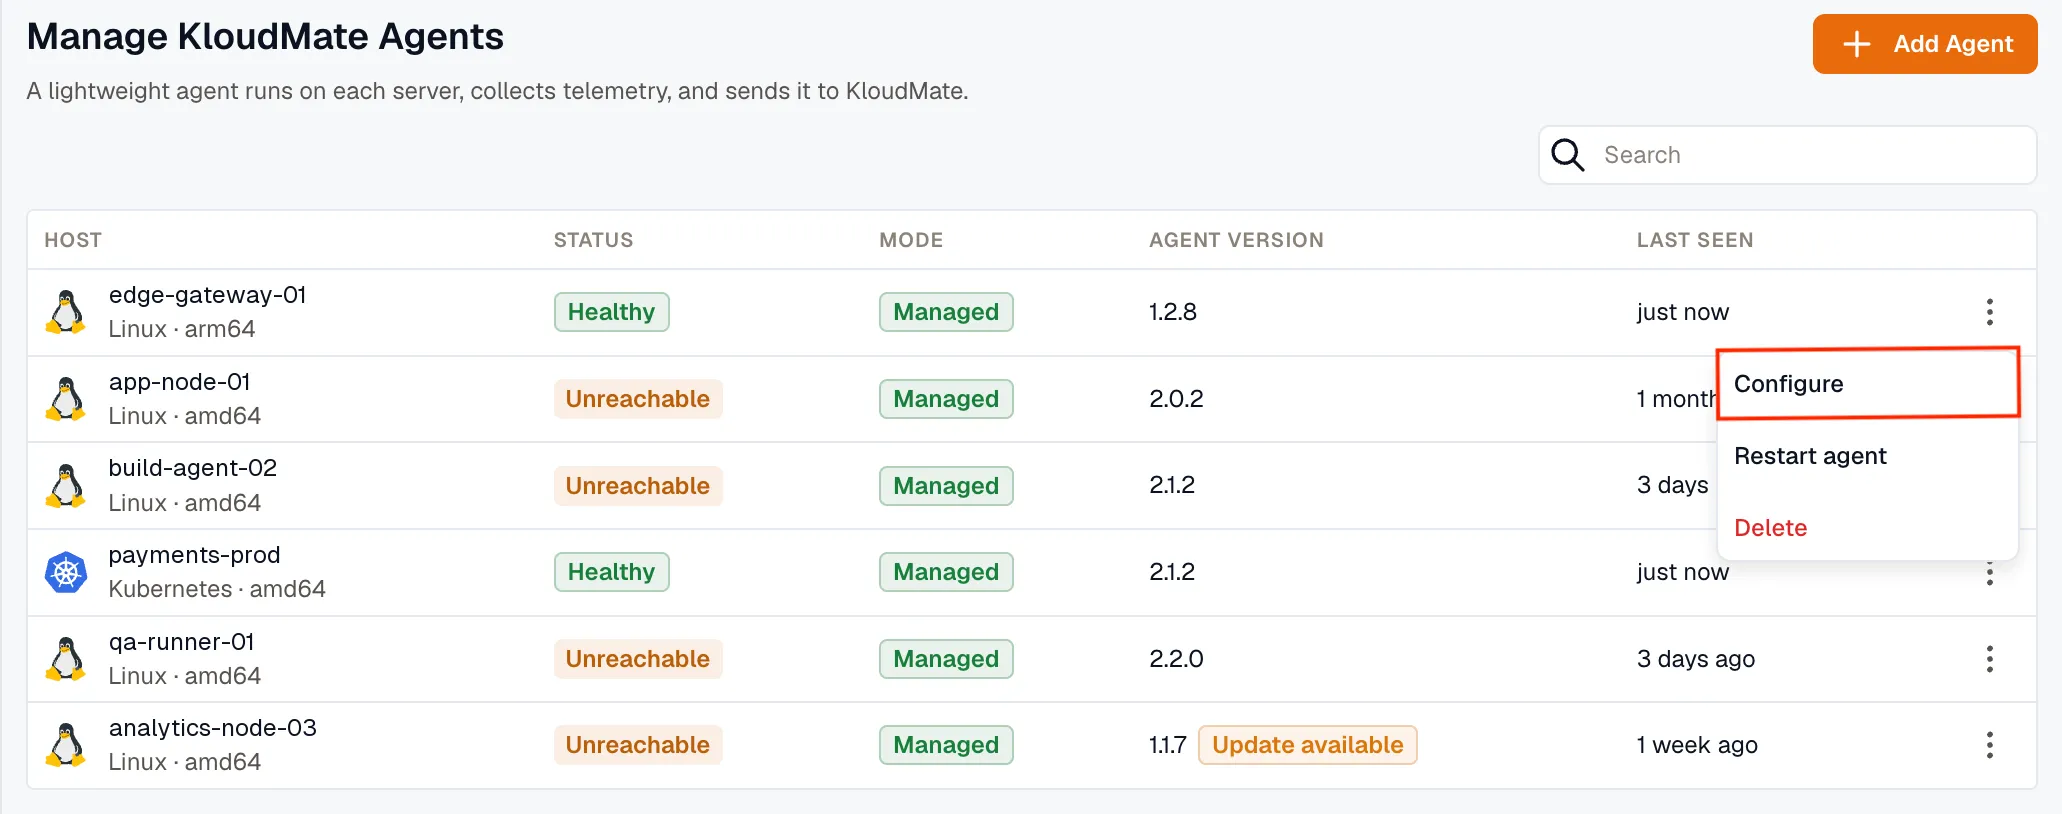Click the Healthy badge for payments-prod
This screenshot has width=2062, height=814.
(x=611, y=572)
